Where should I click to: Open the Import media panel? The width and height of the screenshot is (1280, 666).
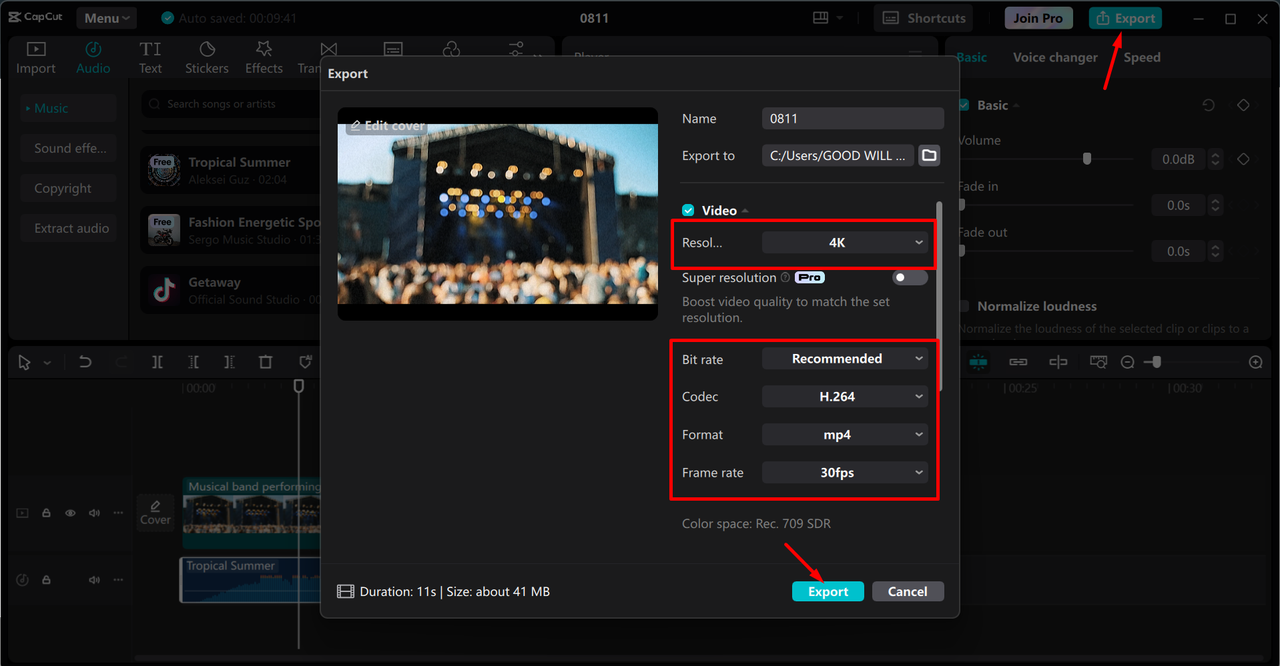point(36,58)
